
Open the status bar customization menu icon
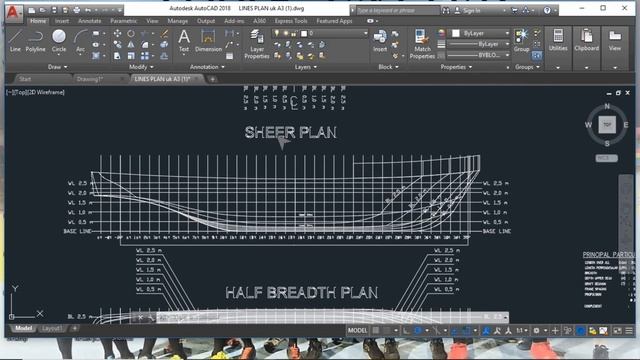pyautogui.click(x=629, y=331)
